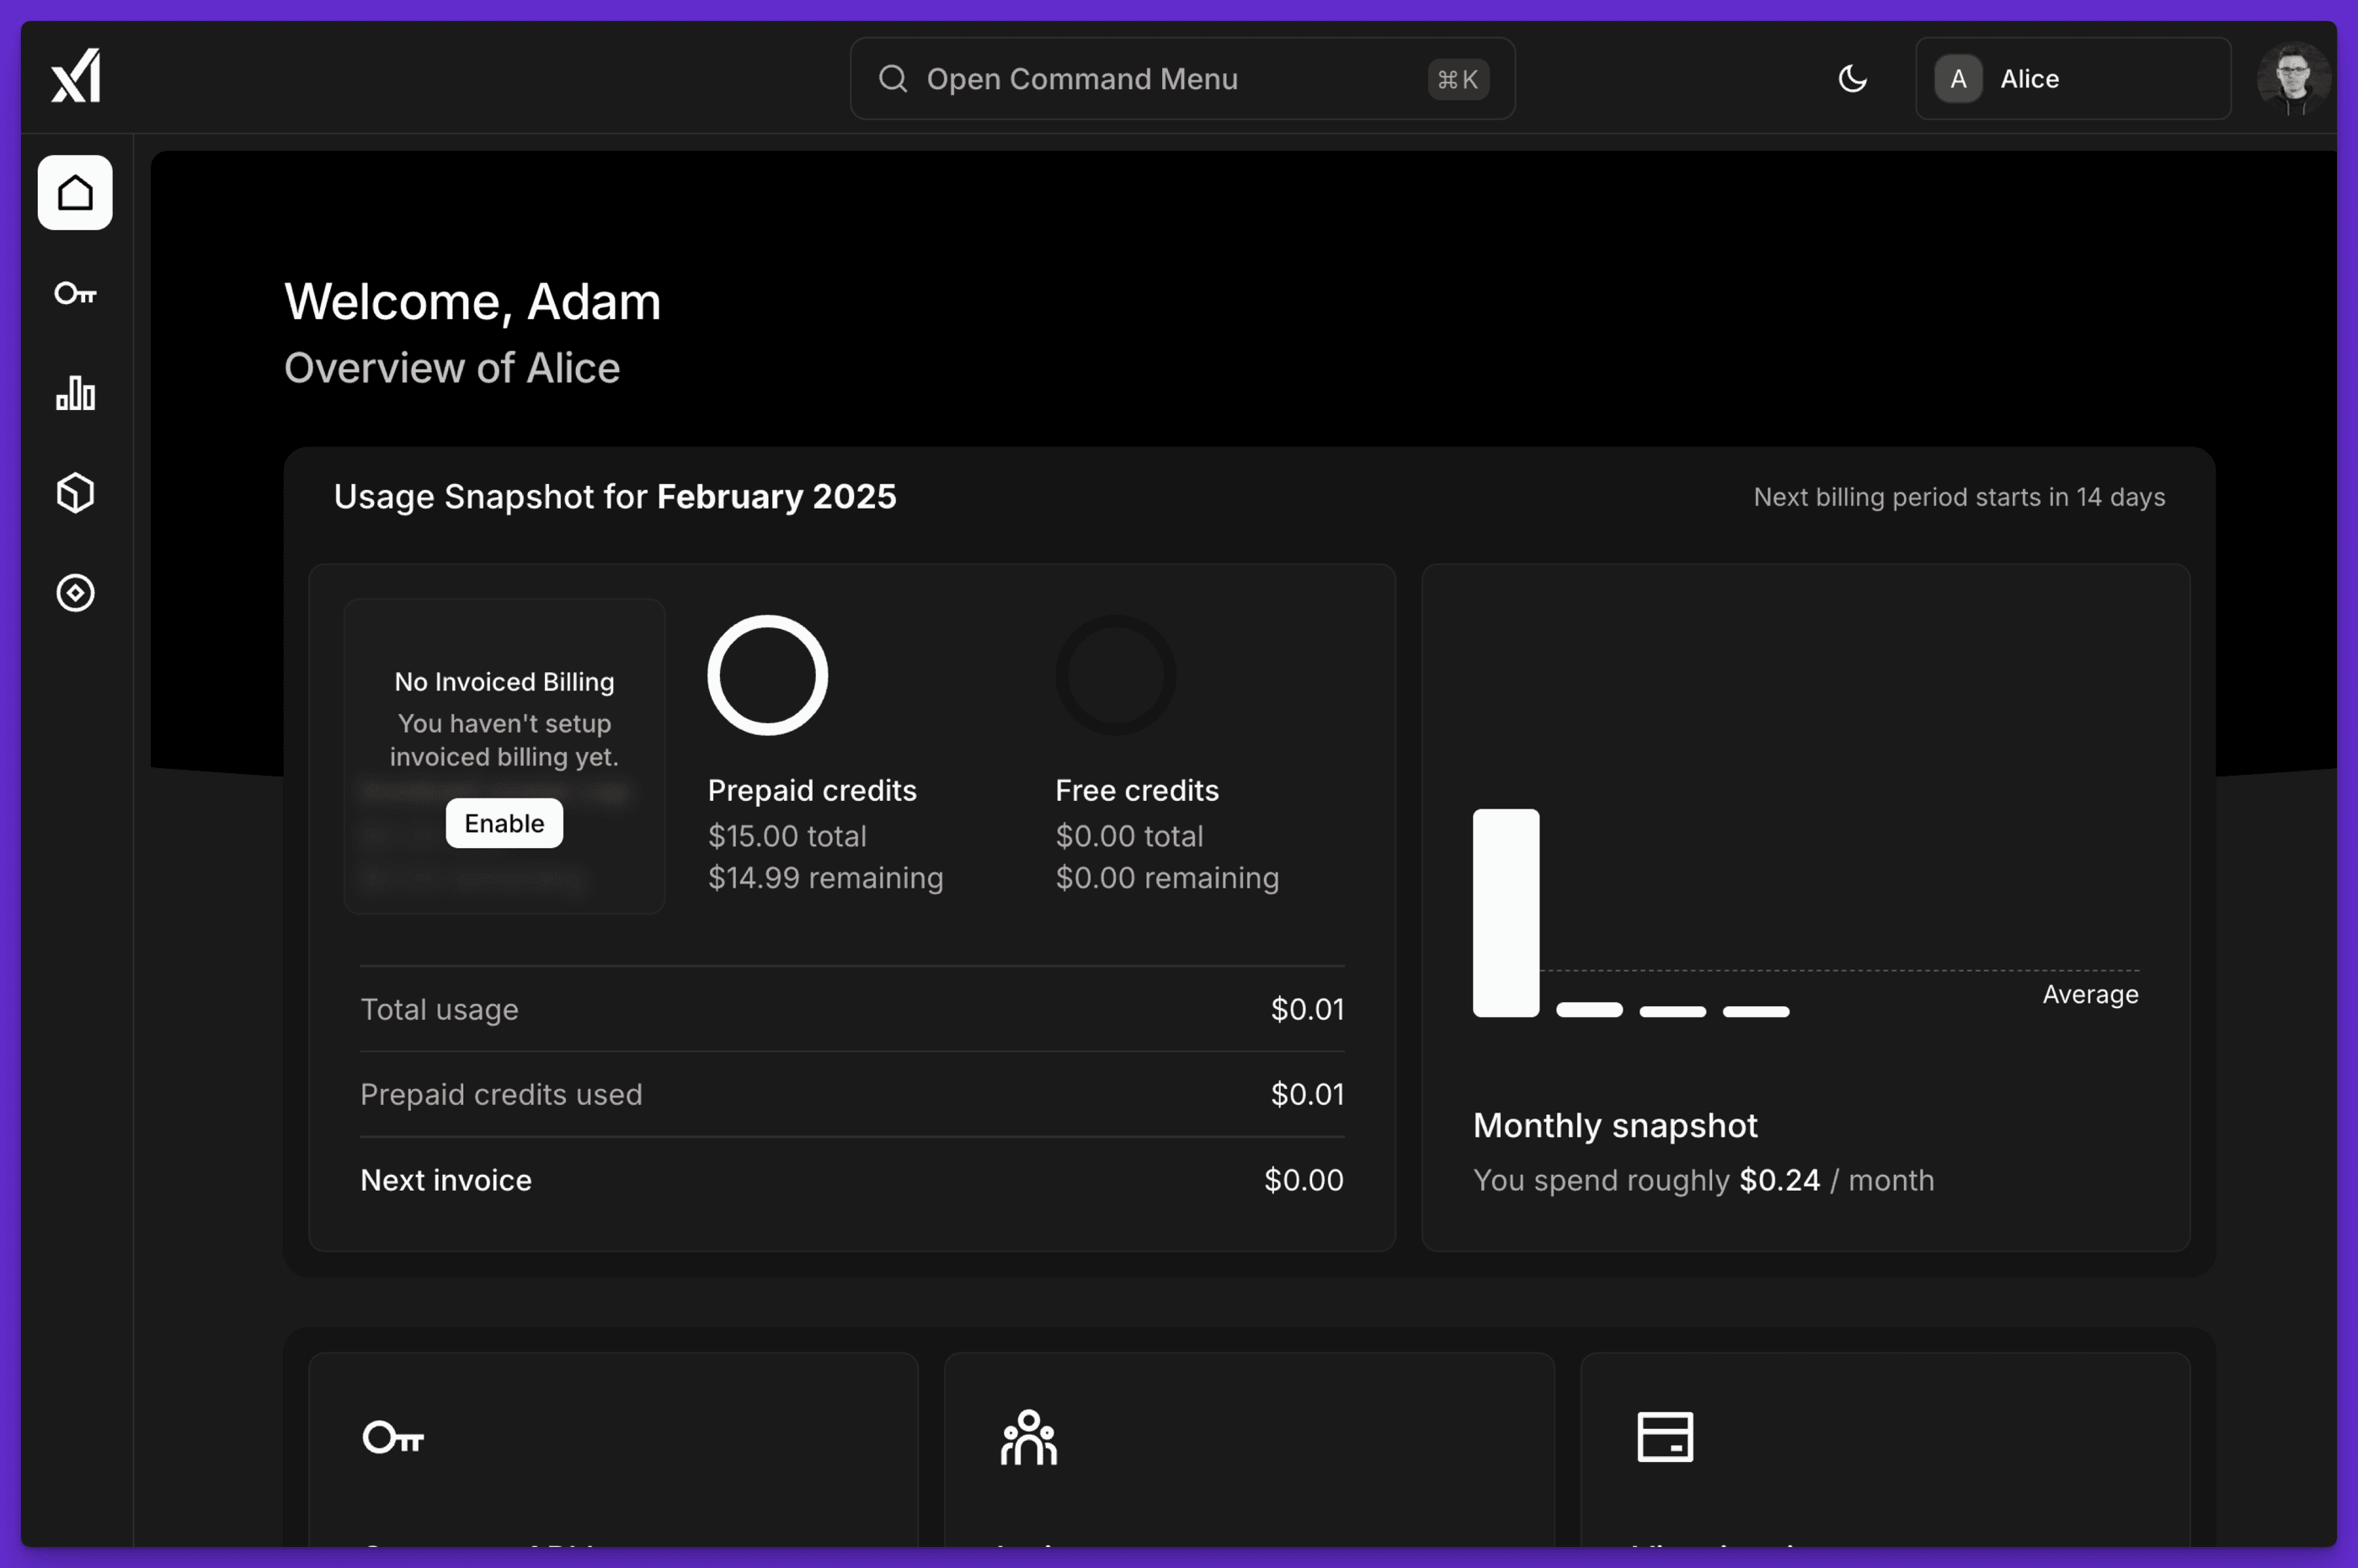2358x1568 pixels.
Task: Click the "Free credits" label
Action: point(1137,791)
